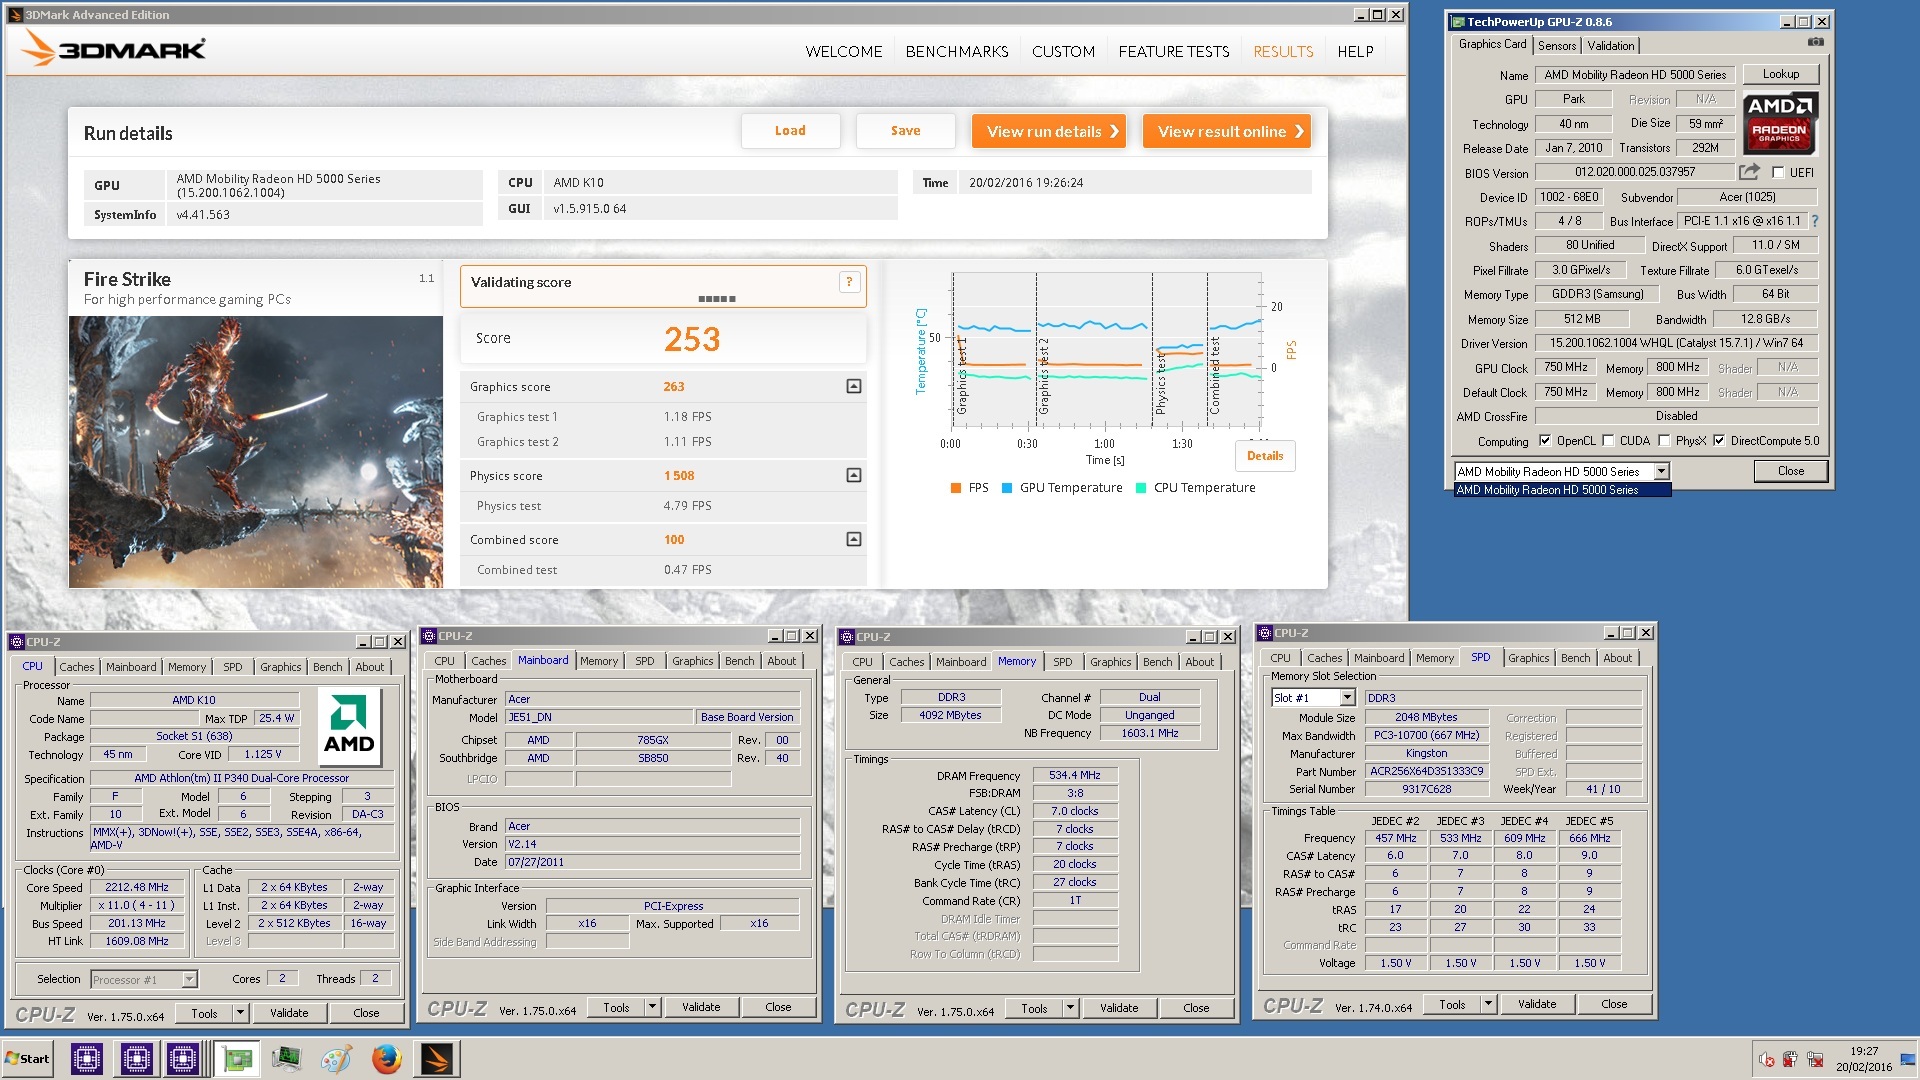Click the Bus Interface question mark in GPU-Z

1815,221
